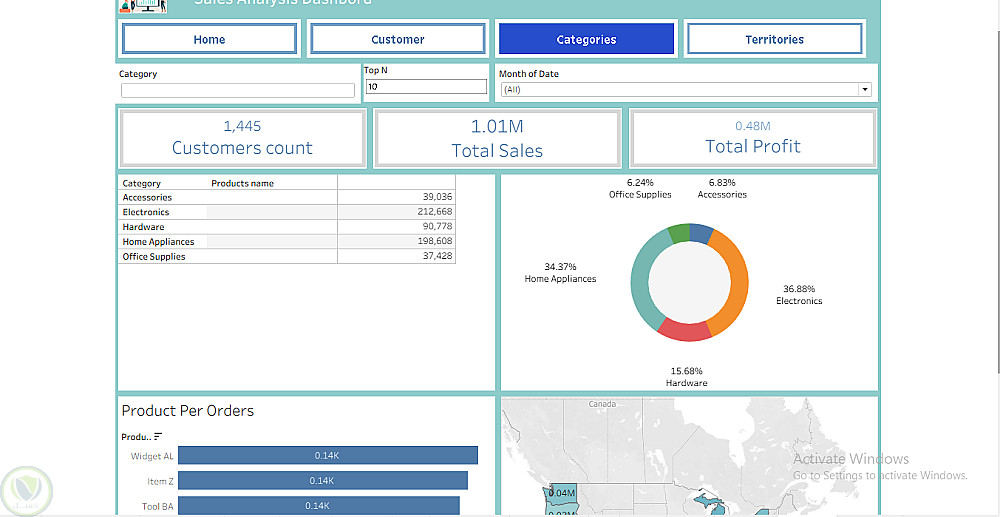This screenshot has width=1000, height=517.
Task: Click the green shield watermark logo
Action: click(26, 491)
